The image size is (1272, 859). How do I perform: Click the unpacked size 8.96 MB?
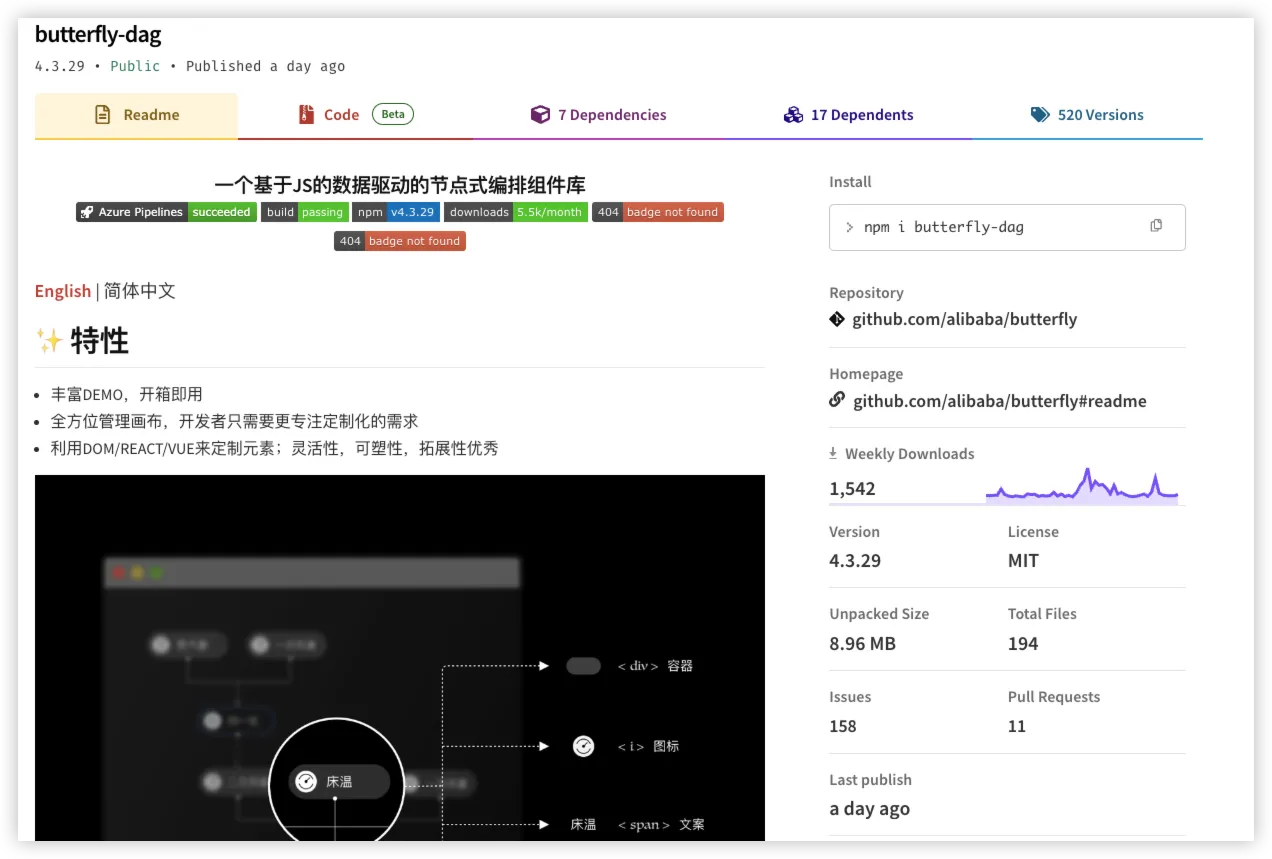coord(862,643)
